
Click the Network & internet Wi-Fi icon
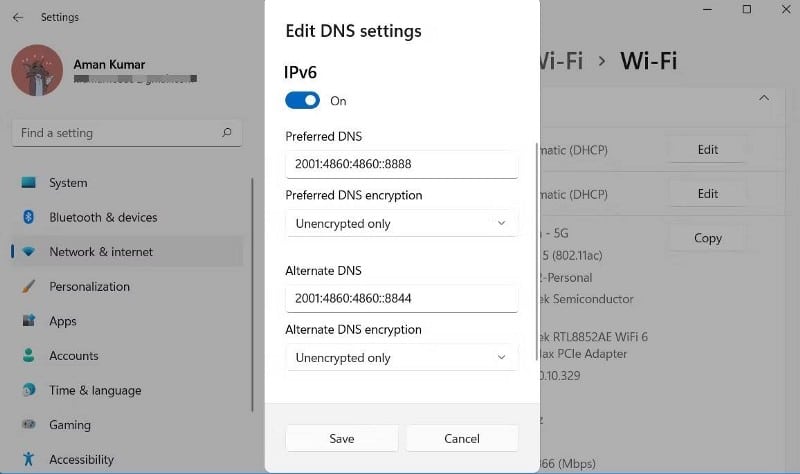pyautogui.click(x=29, y=252)
